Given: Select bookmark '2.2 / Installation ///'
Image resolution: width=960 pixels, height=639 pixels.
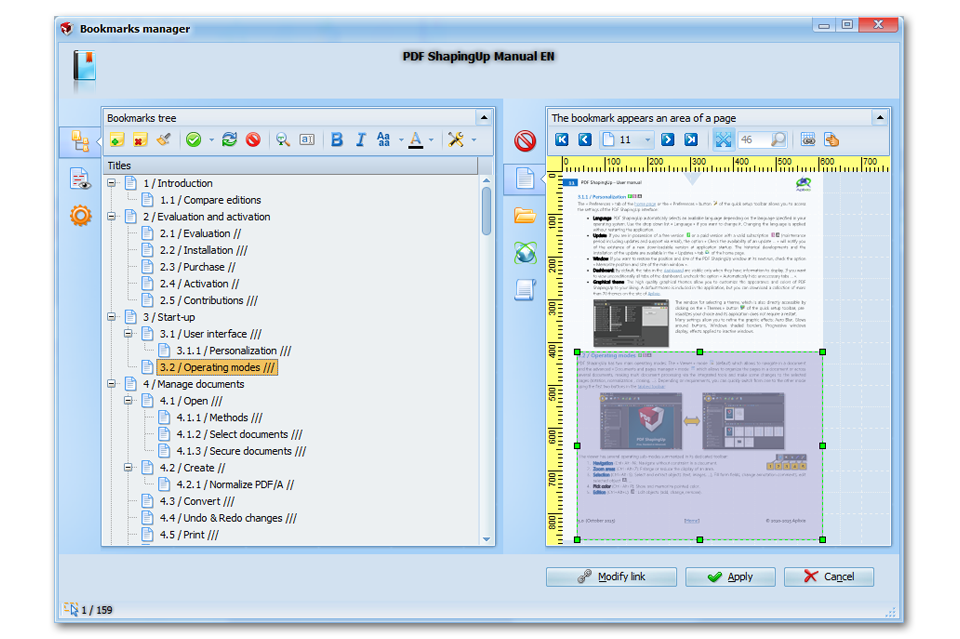Looking at the screenshot, I should click(x=203, y=250).
